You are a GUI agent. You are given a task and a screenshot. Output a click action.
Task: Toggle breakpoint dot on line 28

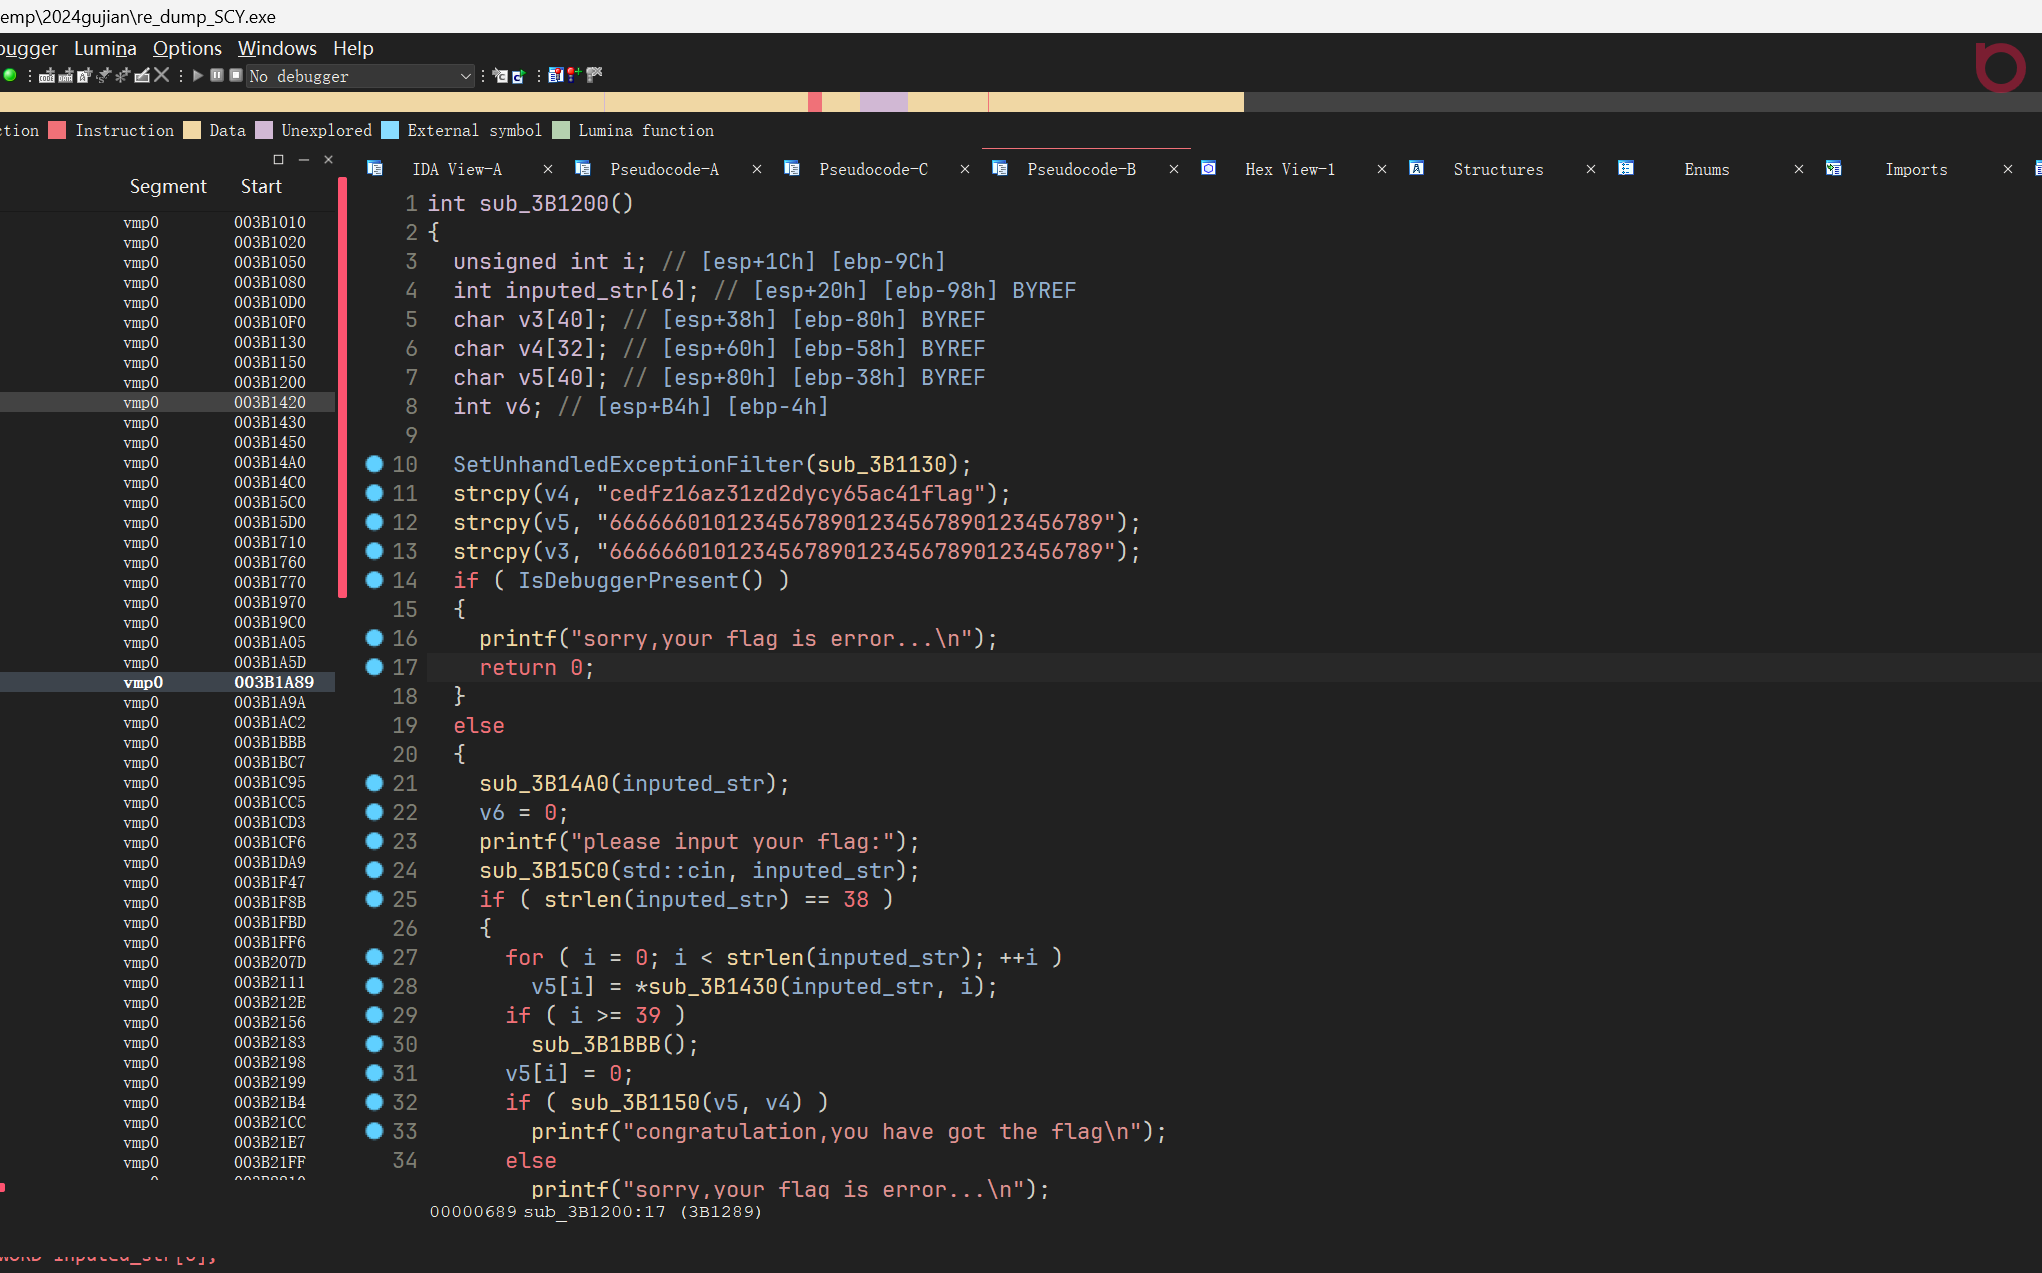pos(374,985)
